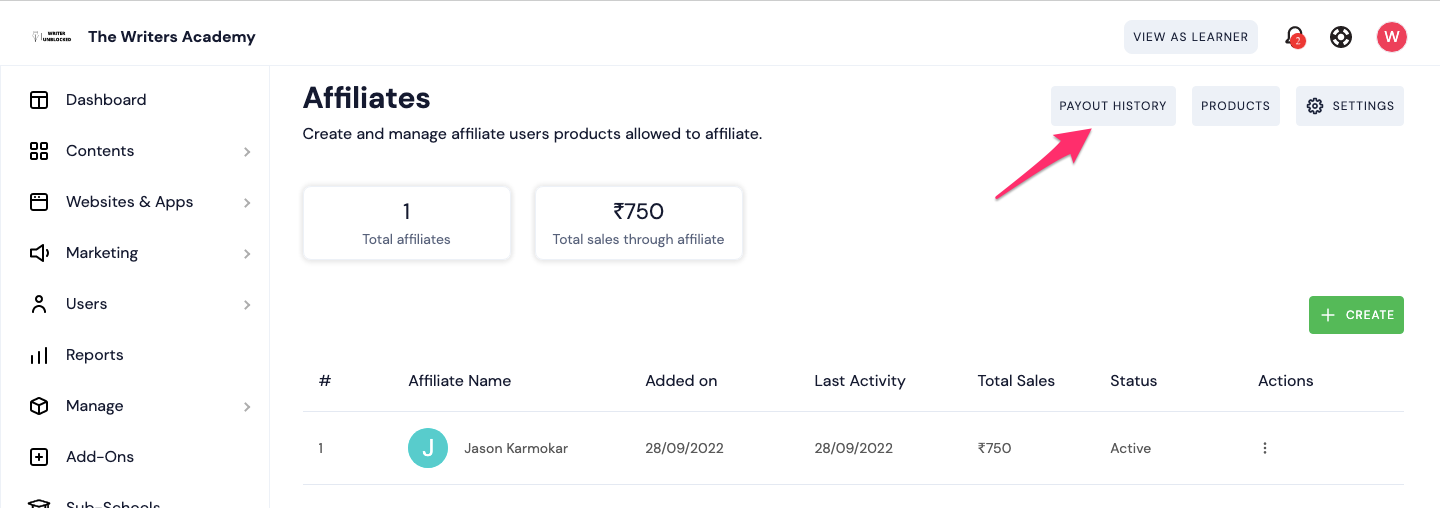This screenshot has width=1440, height=508.
Task: Expand the Users submenu chevron
Action: point(247,305)
